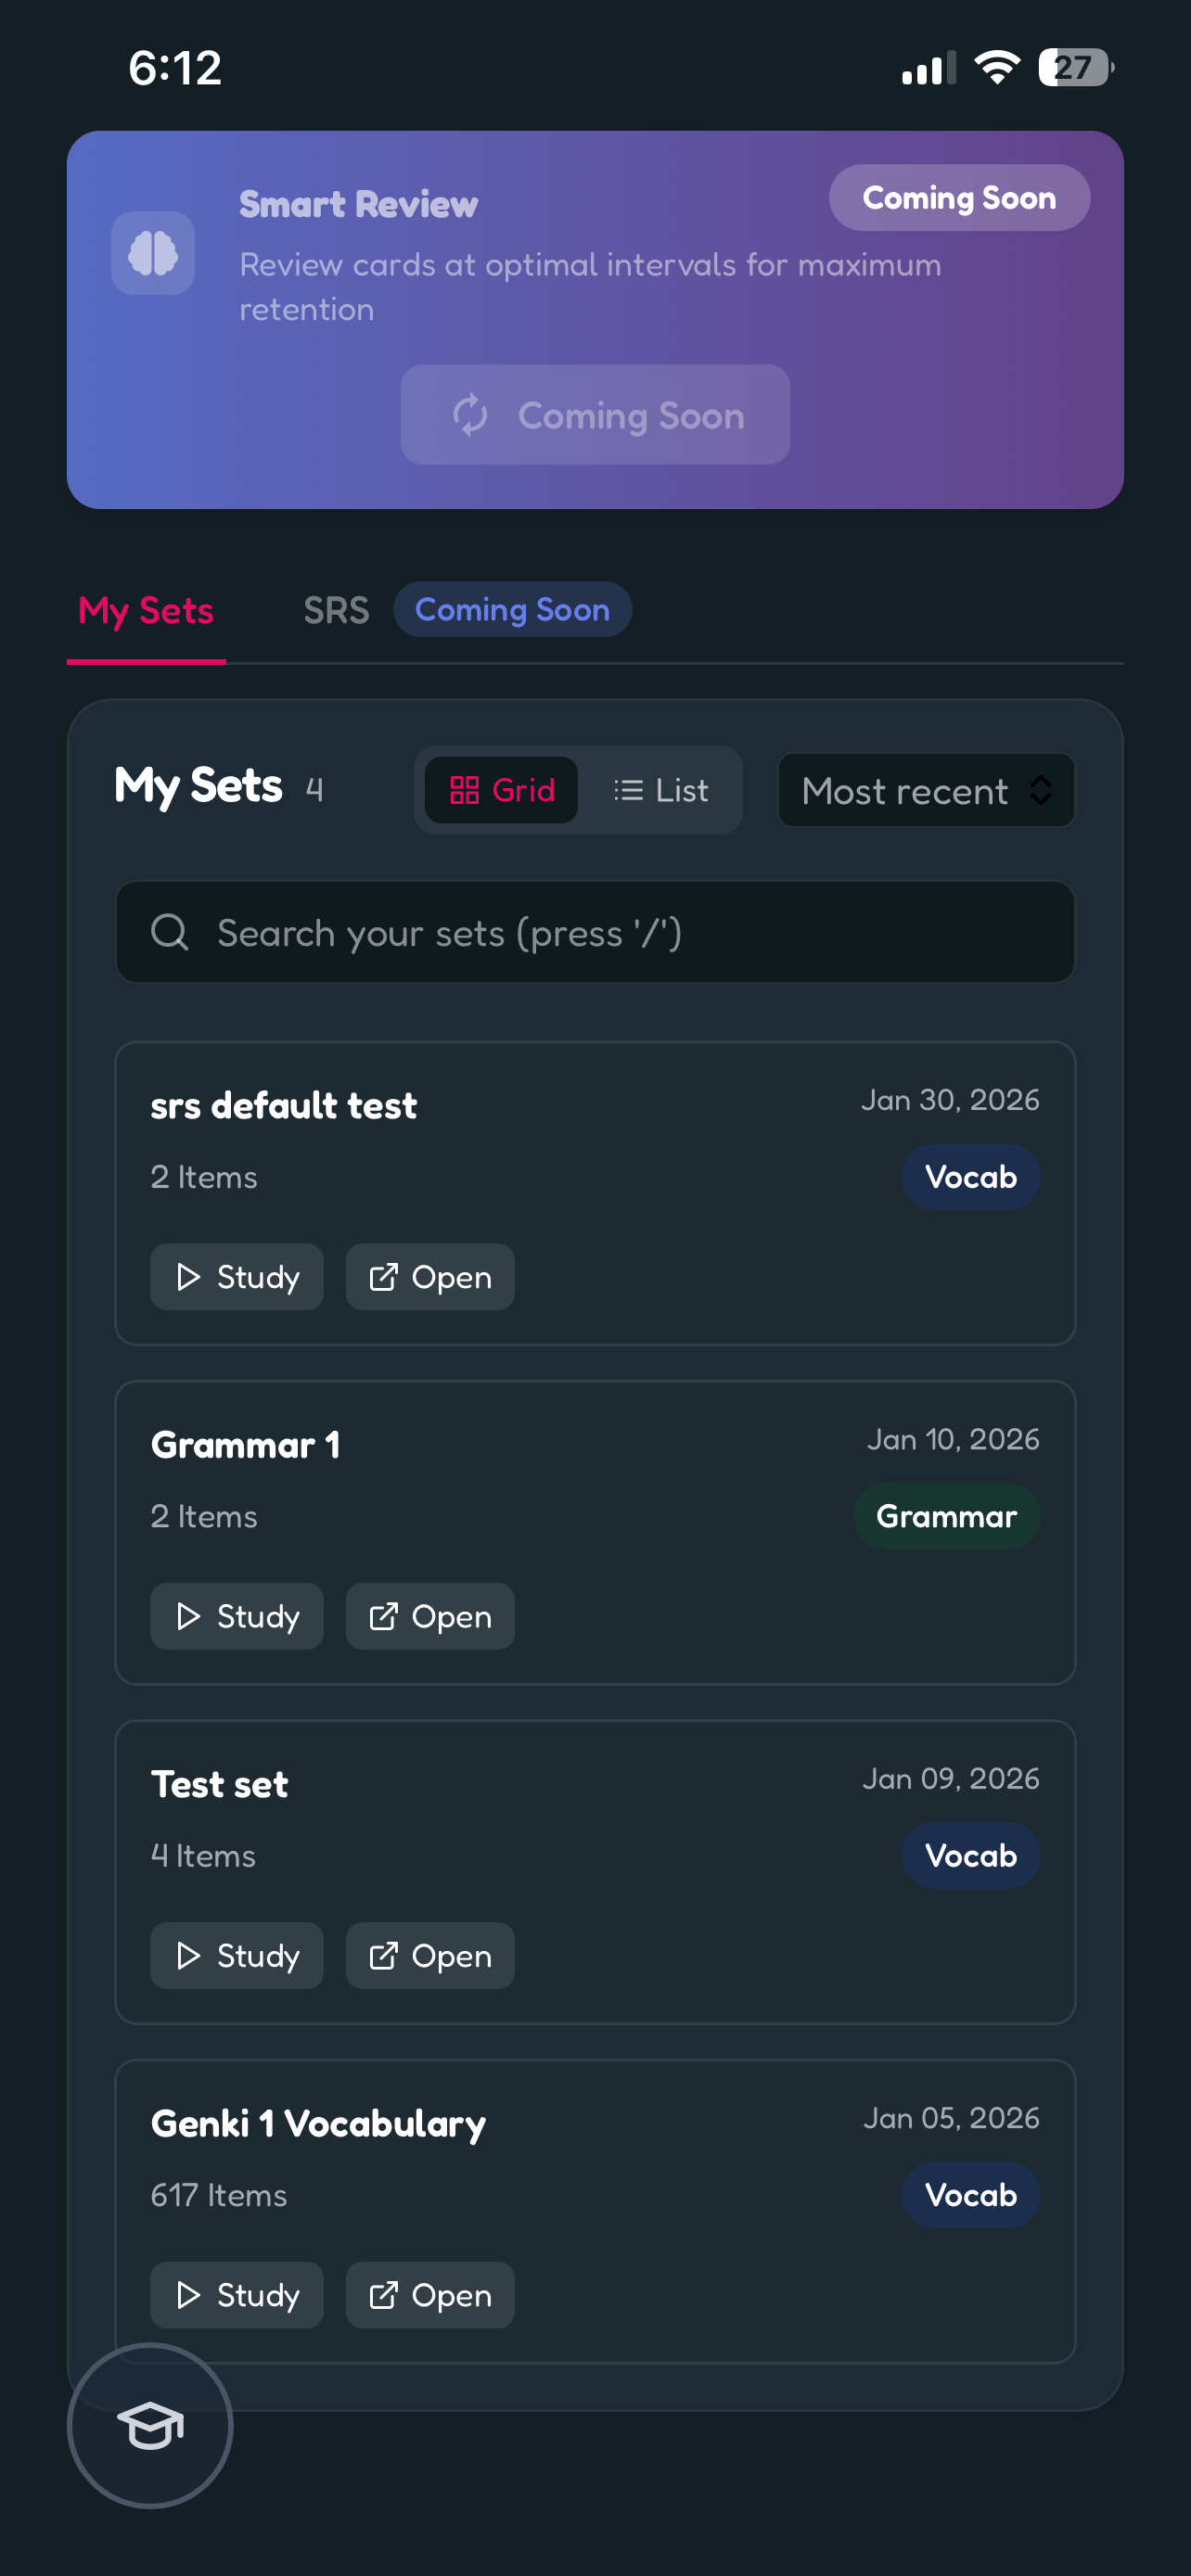The width and height of the screenshot is (1191, 2576).
Task: Select the My Sets tab
Action: 146,610
